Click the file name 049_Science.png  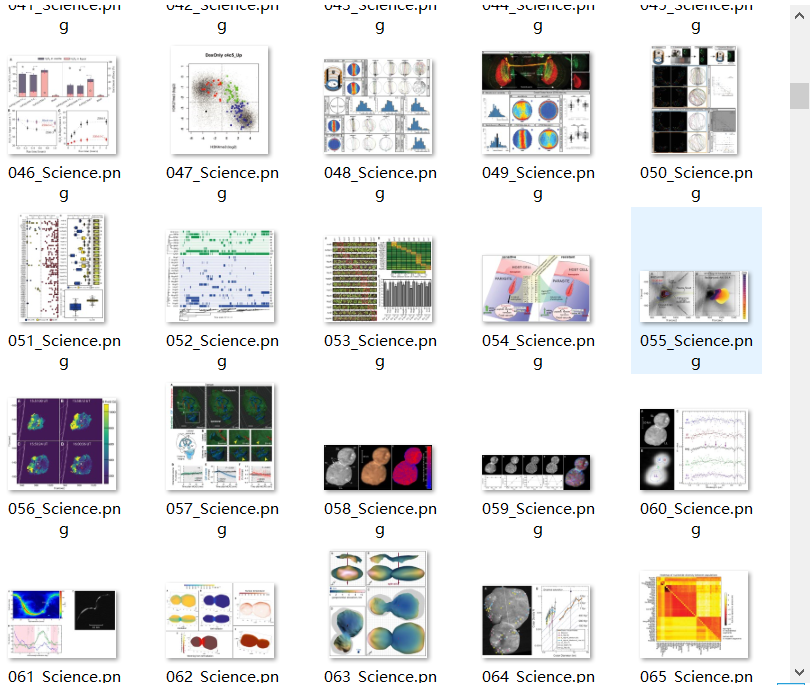click(x=538, y=183)
